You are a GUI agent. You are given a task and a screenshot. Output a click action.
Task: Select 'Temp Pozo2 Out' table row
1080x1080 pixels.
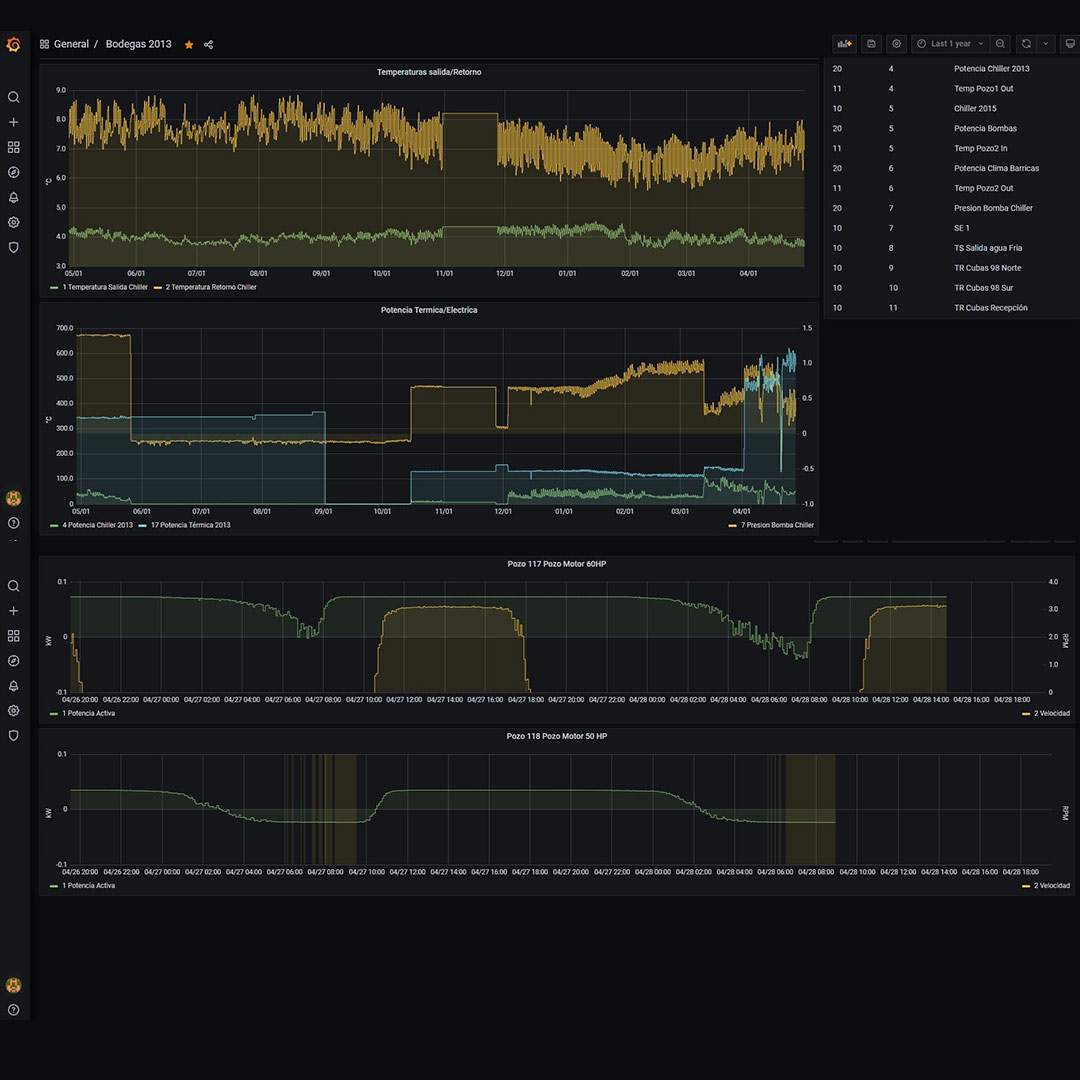coord(951,189)
